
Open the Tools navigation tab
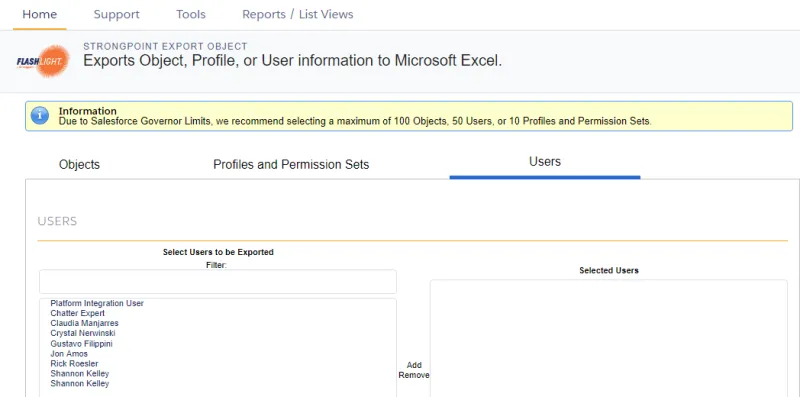tap(191, 14)
